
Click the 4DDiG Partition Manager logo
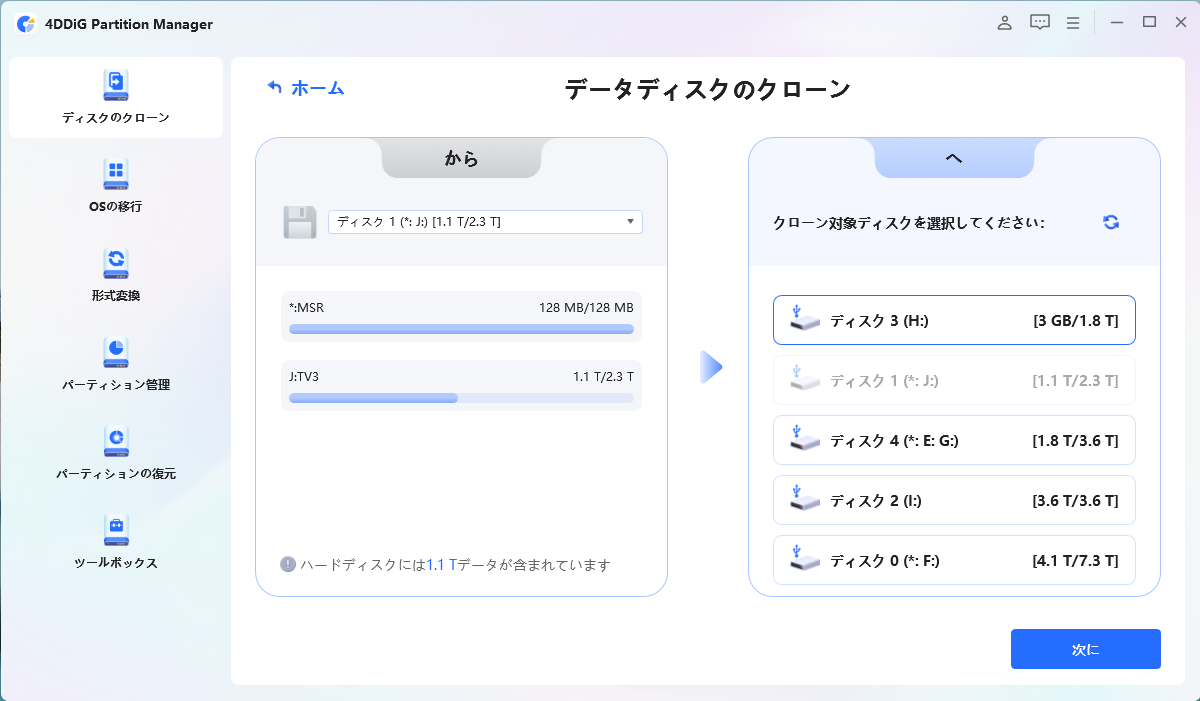point(26,24)
